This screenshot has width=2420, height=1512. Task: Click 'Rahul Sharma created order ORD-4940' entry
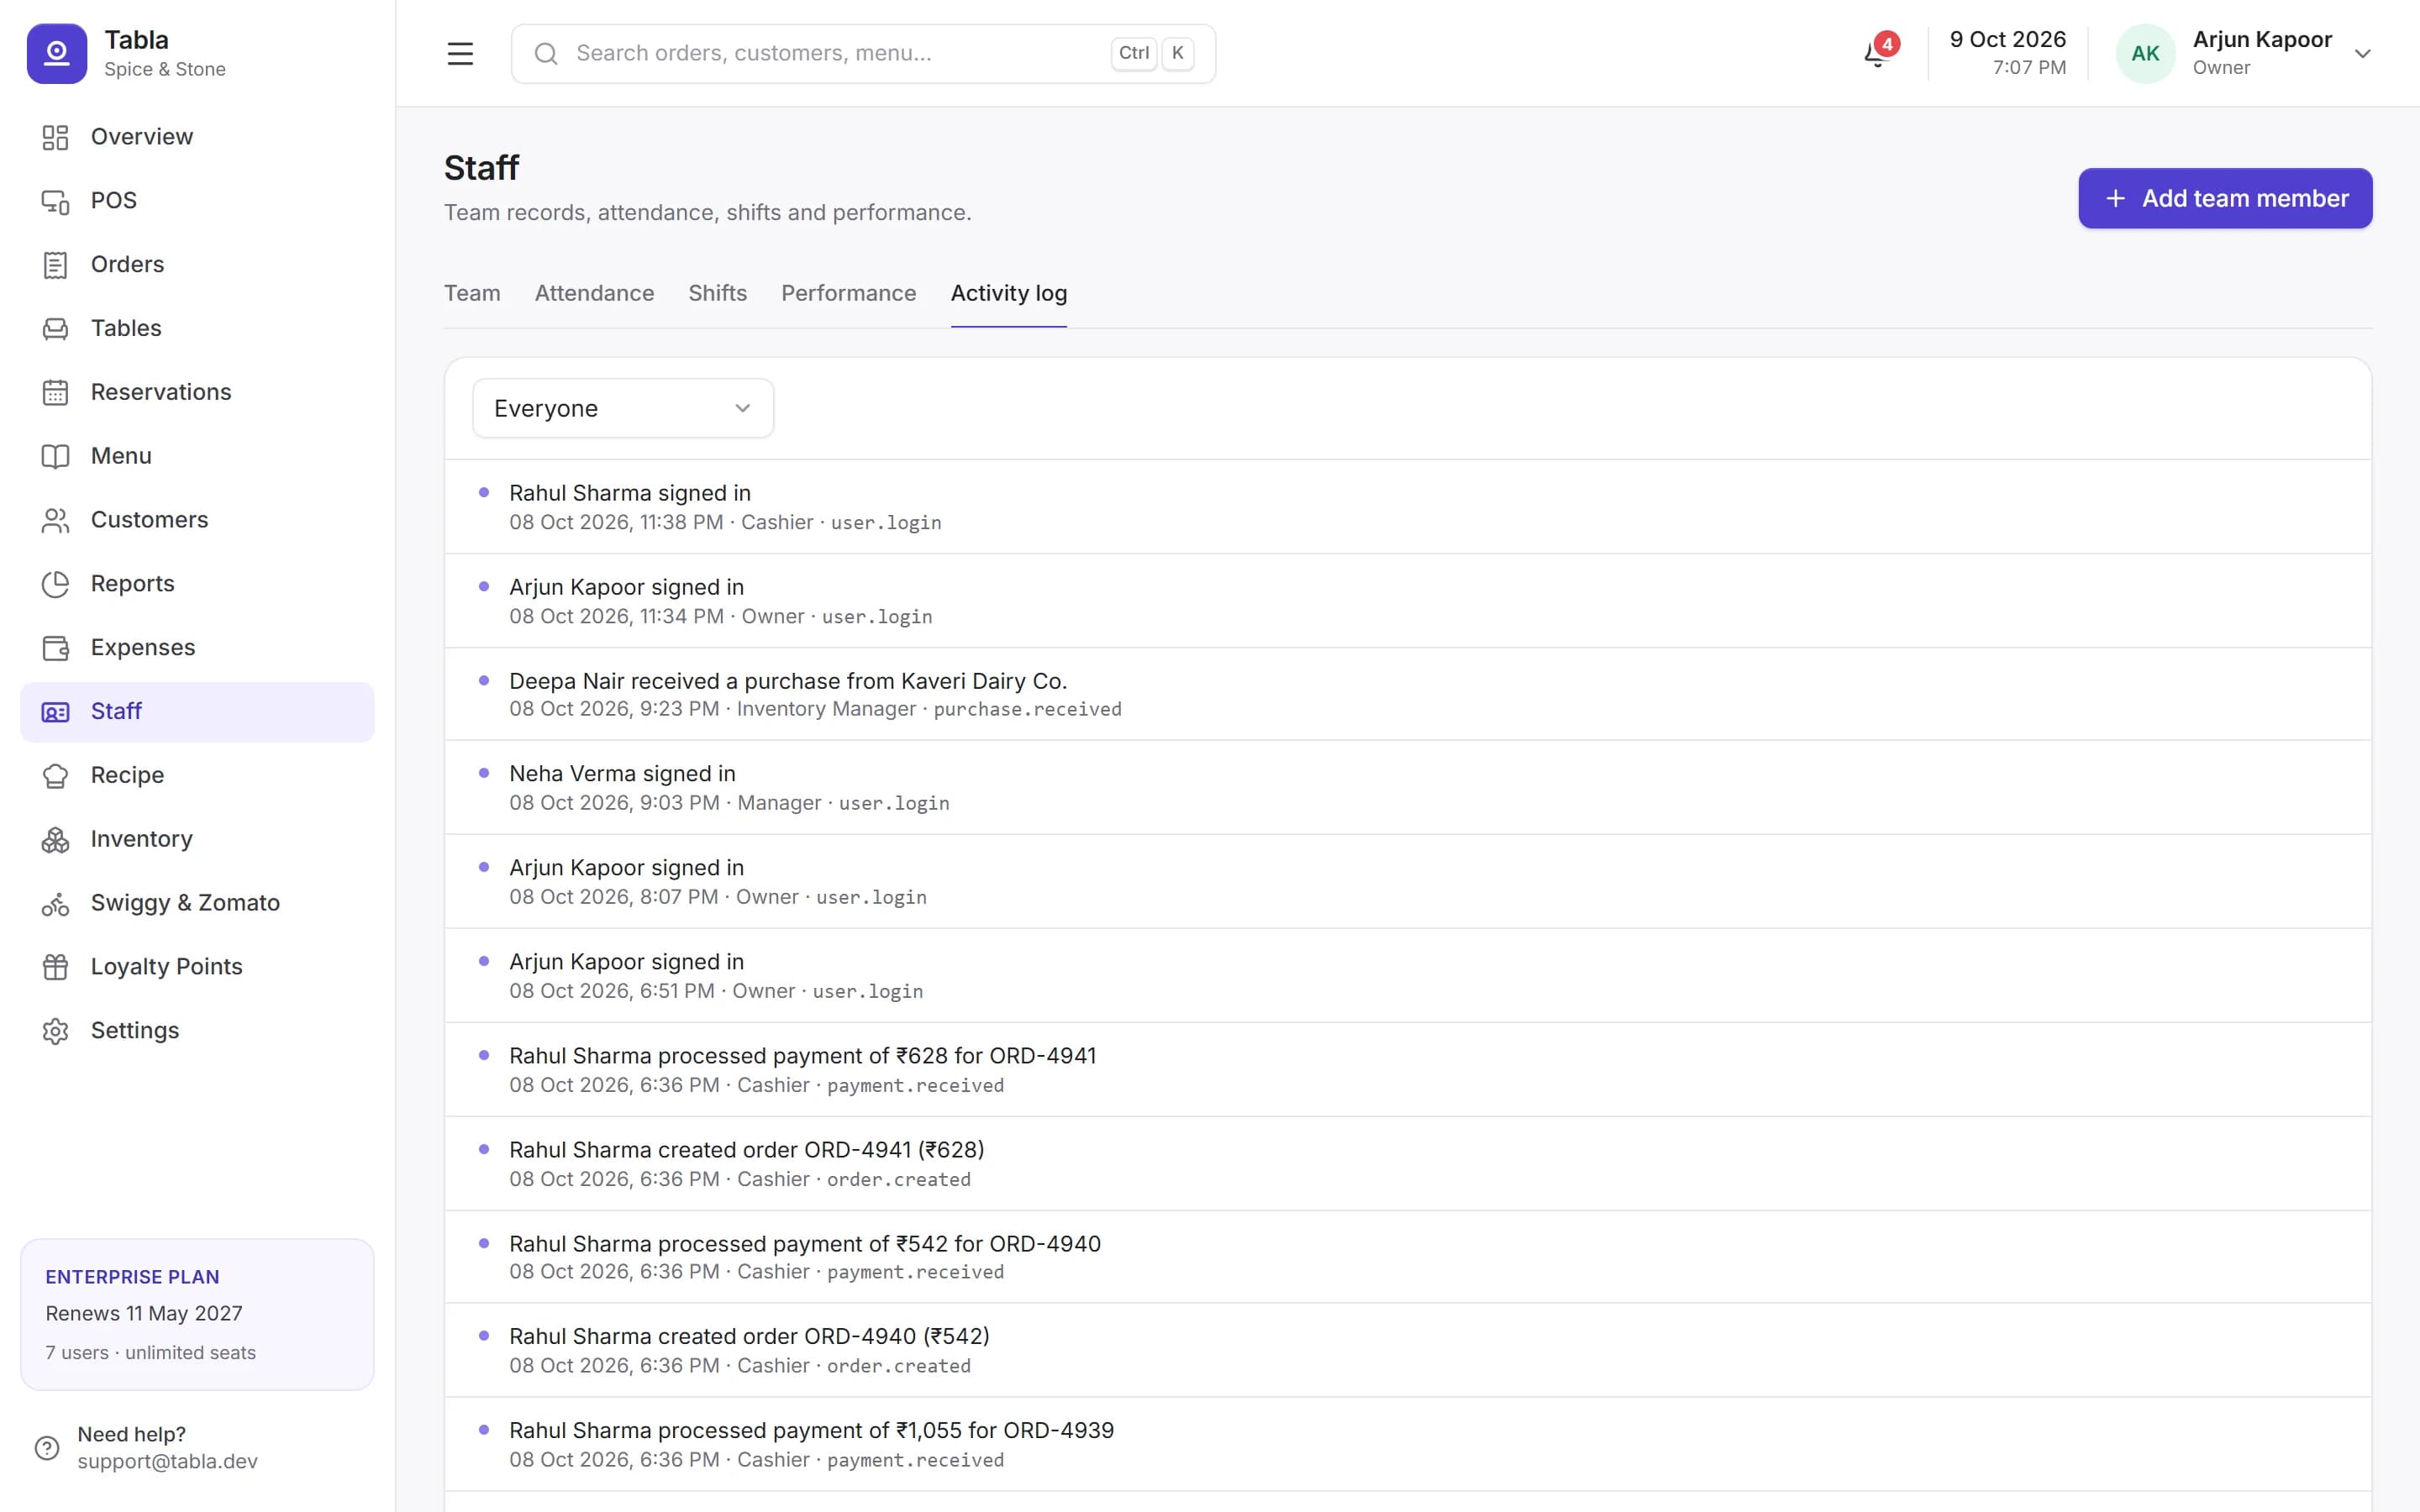coord(1407,1350)
